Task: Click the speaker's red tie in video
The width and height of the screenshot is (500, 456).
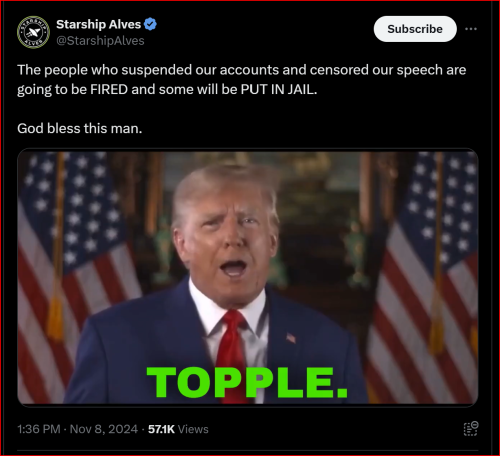Action: pos(232,355)
